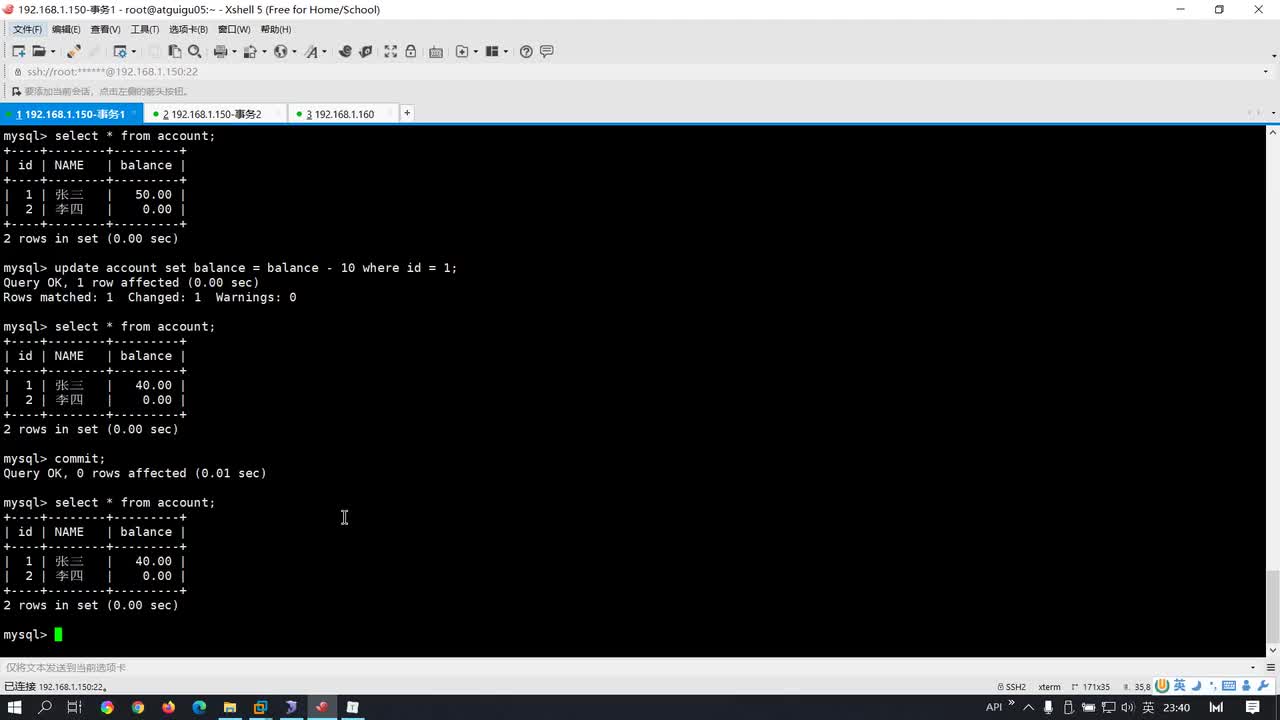Switch to tab 3 192.168.1.160
Image resolution: width=1280 pixels, height=720 pixels.
(x=342, y=114)
